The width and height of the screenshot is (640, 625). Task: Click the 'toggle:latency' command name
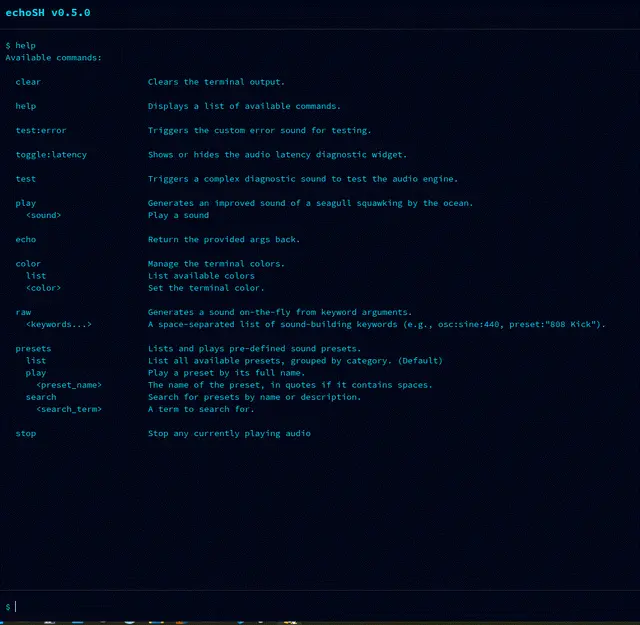(51, 155)
